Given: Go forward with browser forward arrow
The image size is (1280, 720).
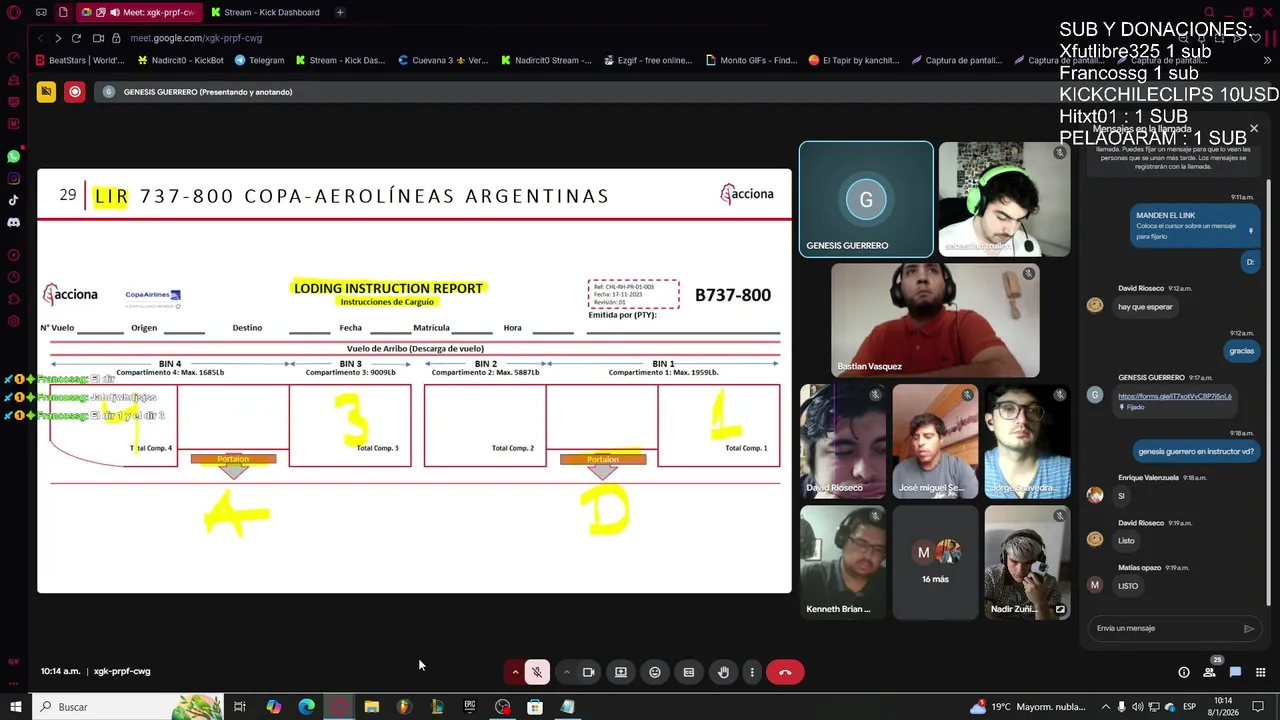Looking at the screenshot, I should pyautogui.click(x=58, y=38).
